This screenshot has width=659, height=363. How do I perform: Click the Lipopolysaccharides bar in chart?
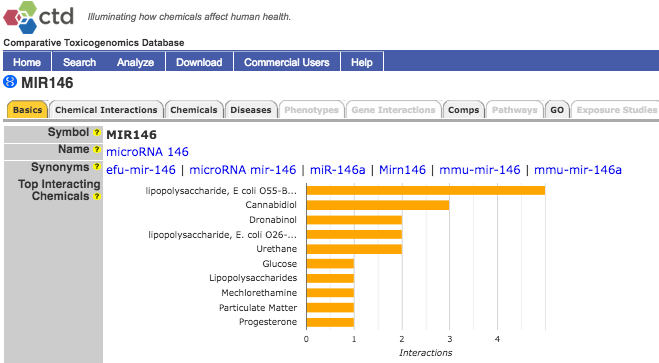coord(330,278)
